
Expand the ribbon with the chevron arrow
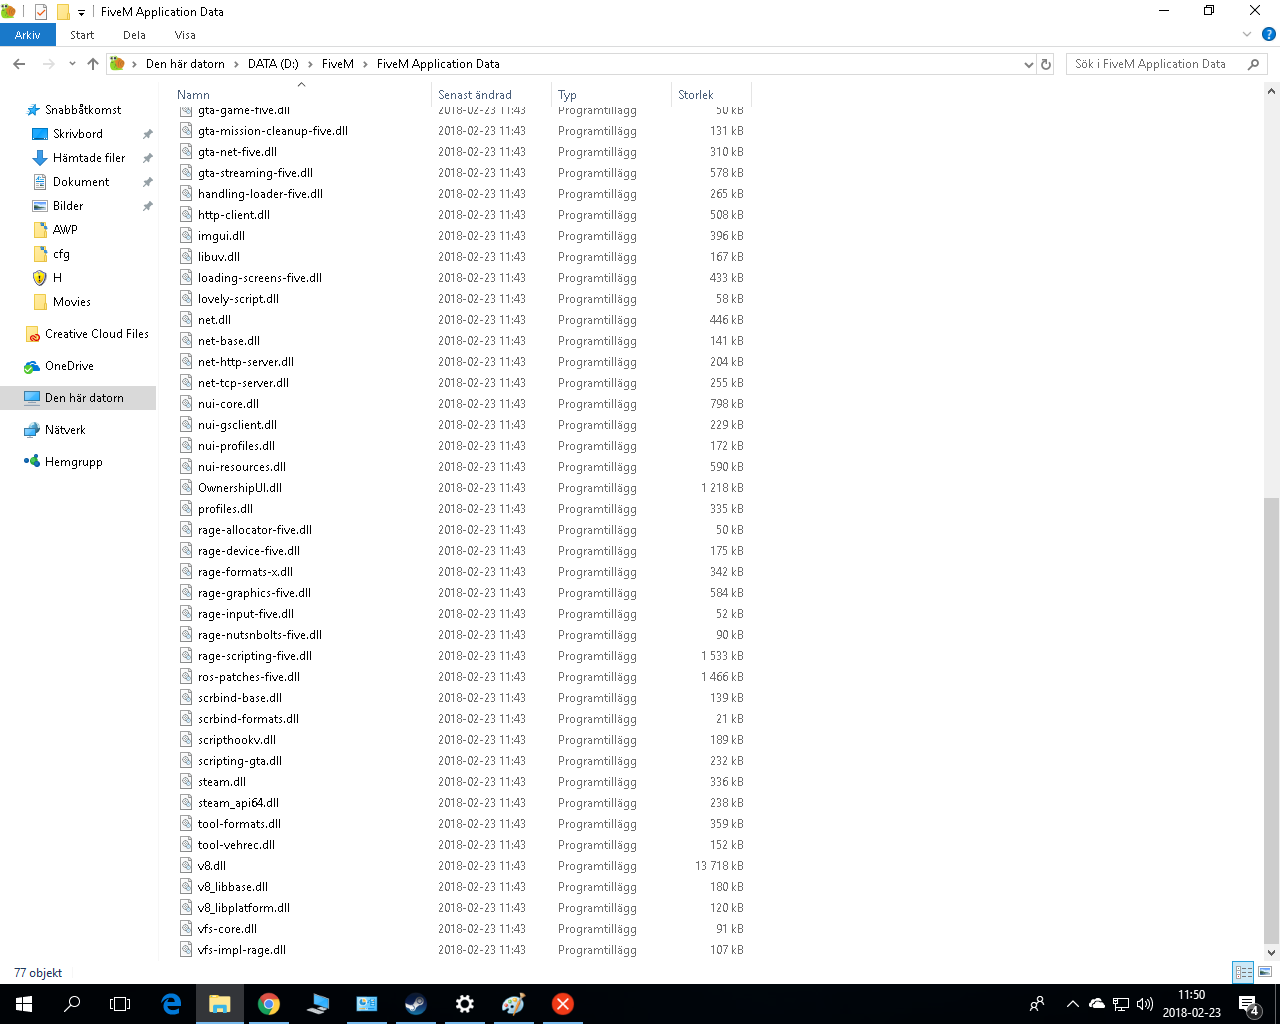coord(1247,34)
